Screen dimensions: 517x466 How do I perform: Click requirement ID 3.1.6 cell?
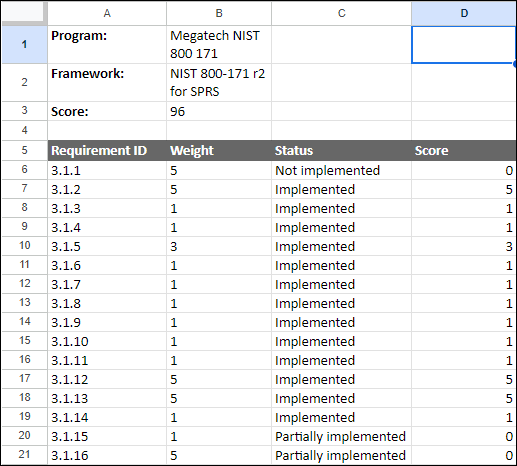(107, 265)
